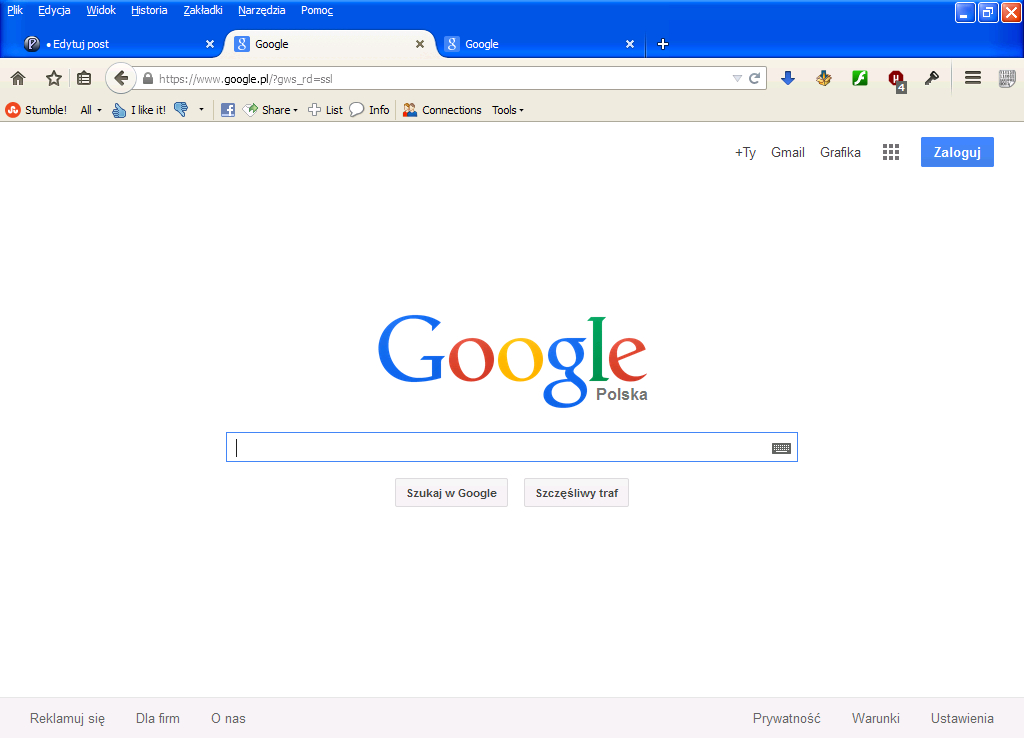This screenshot has width=1024, height=738.
Task: Click the Zaloguj sign-in button
Action: [x=957, y=152]
